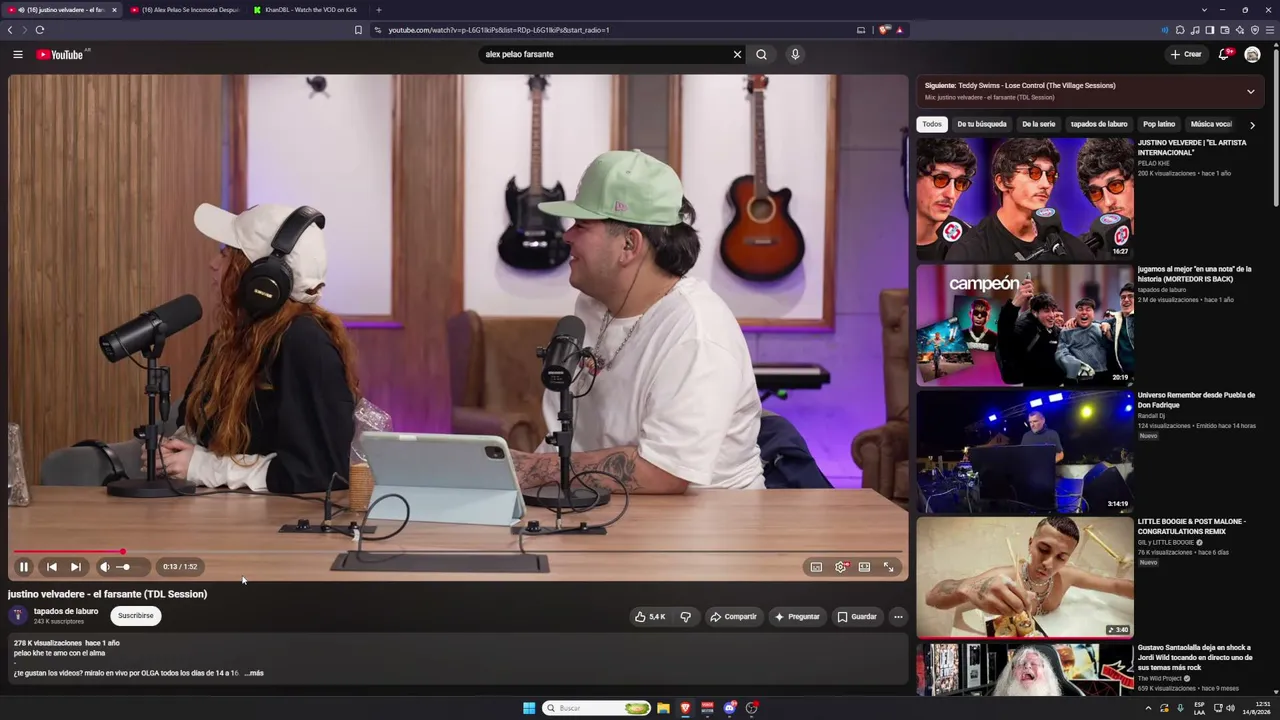
Task: Switch to theater mode
Action: (864, 567)
